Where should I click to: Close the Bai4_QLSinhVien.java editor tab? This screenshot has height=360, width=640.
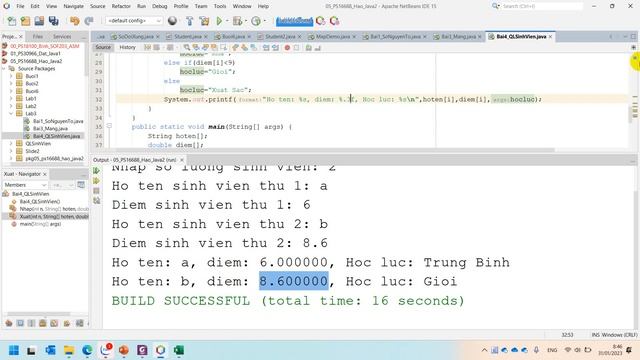[x=551, y=36]
